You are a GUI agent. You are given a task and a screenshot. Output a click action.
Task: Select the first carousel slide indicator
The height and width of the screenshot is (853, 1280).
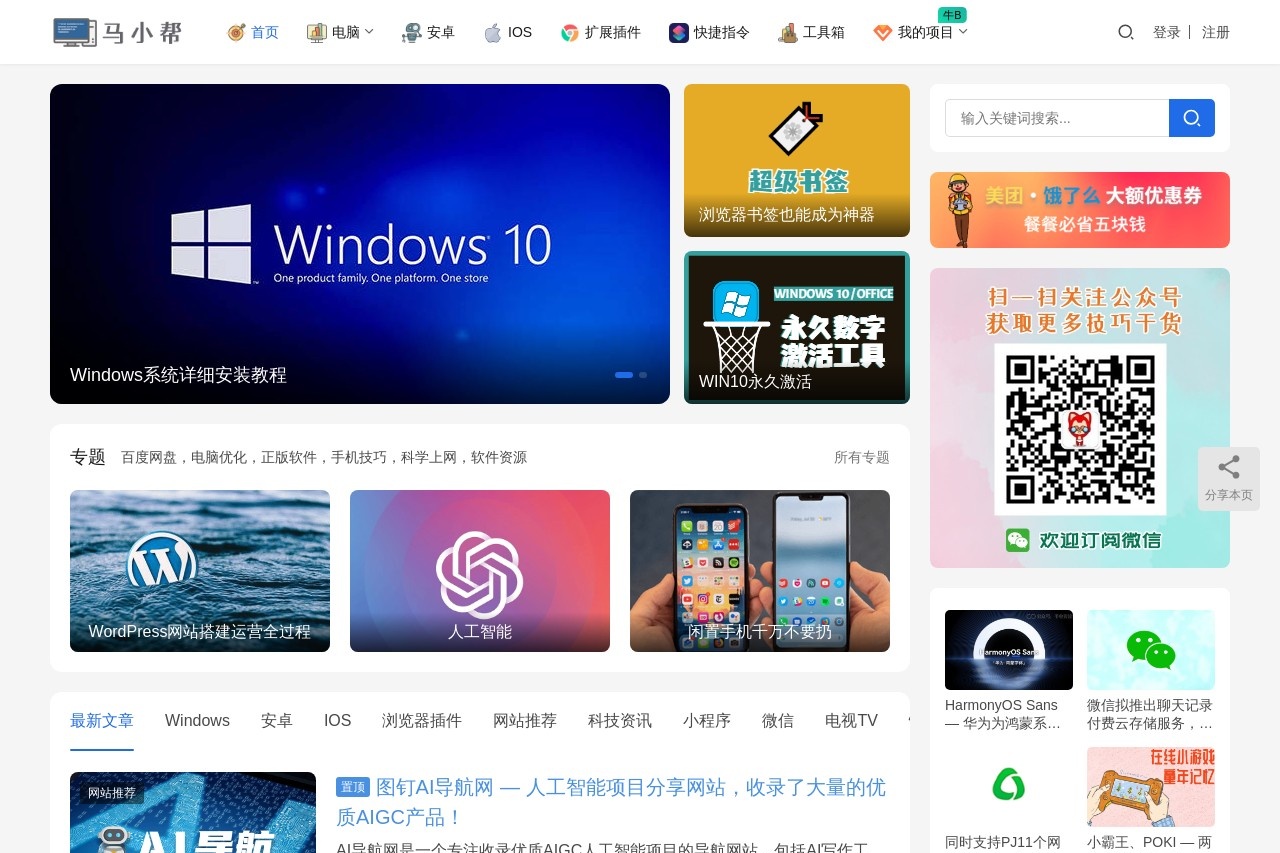[x=624, y=375]
